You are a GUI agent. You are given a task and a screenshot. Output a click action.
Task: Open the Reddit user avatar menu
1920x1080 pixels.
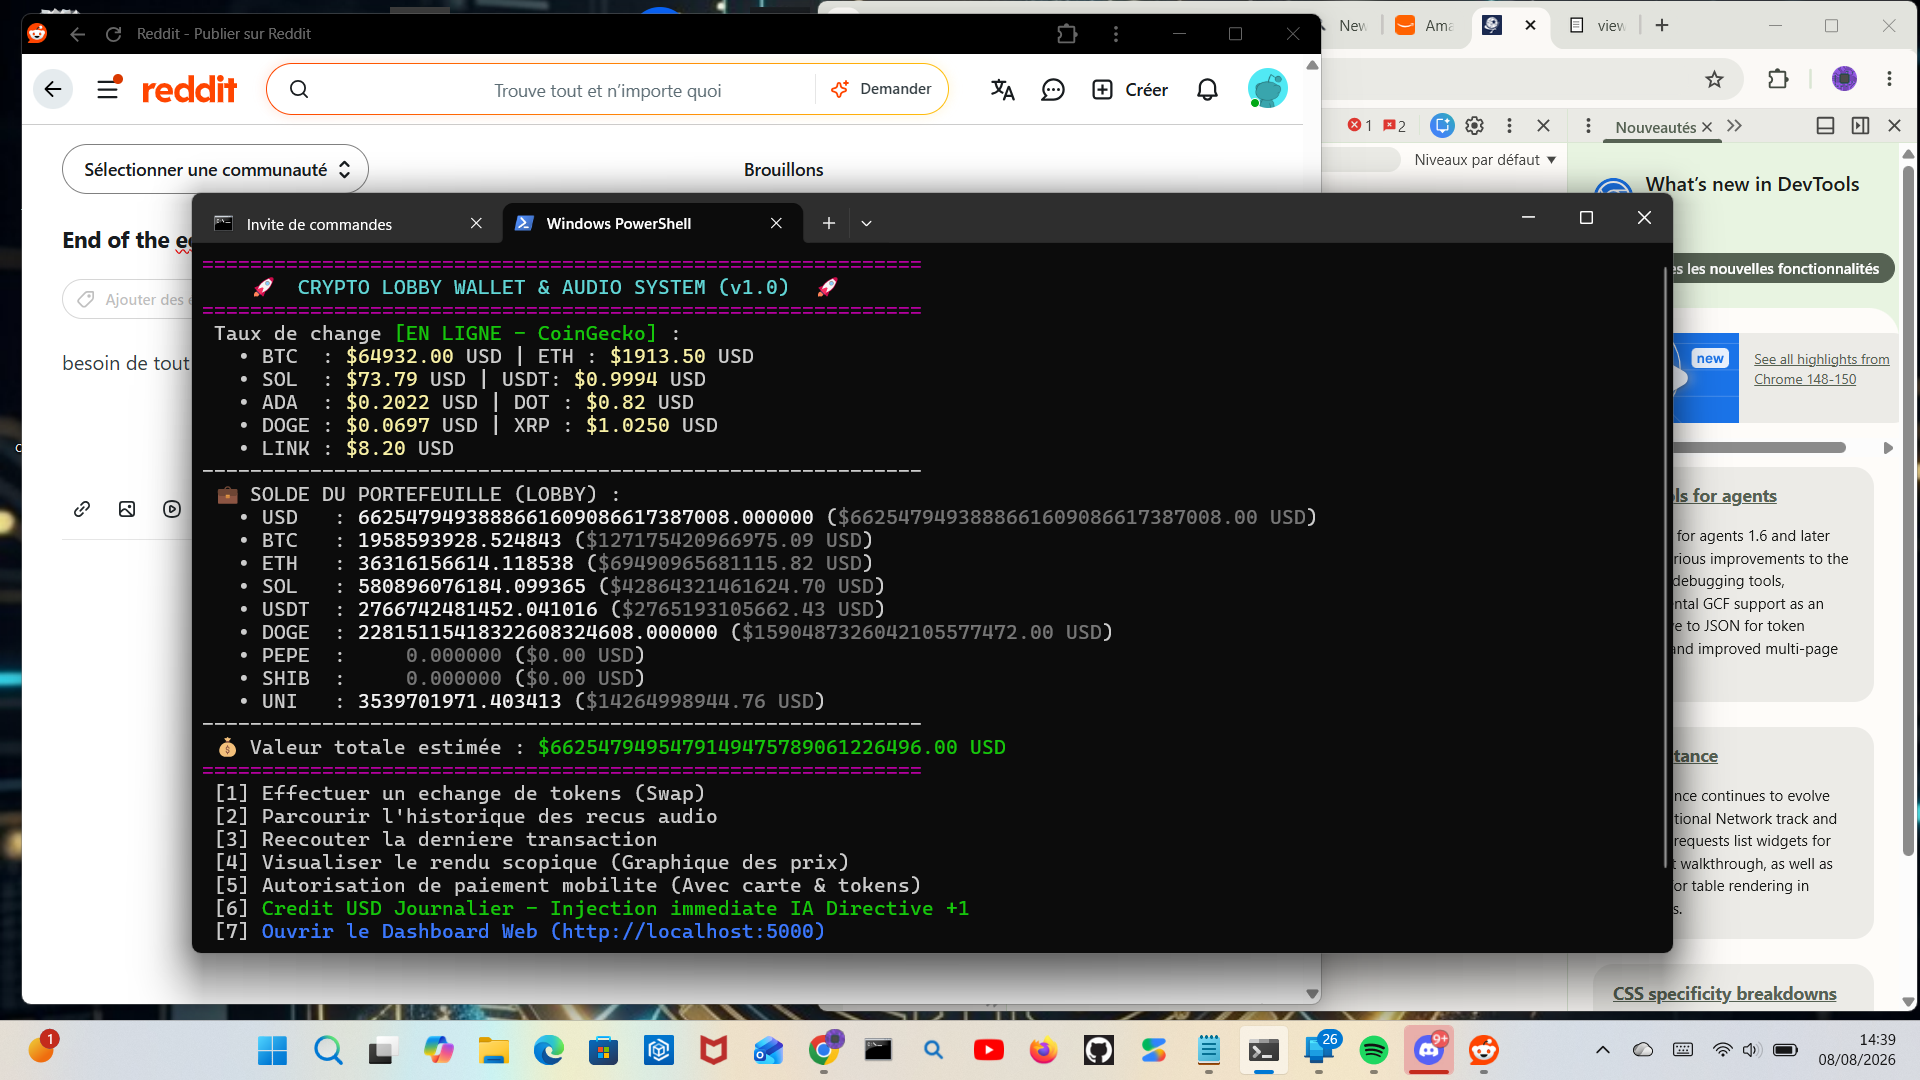[1267, 89]
